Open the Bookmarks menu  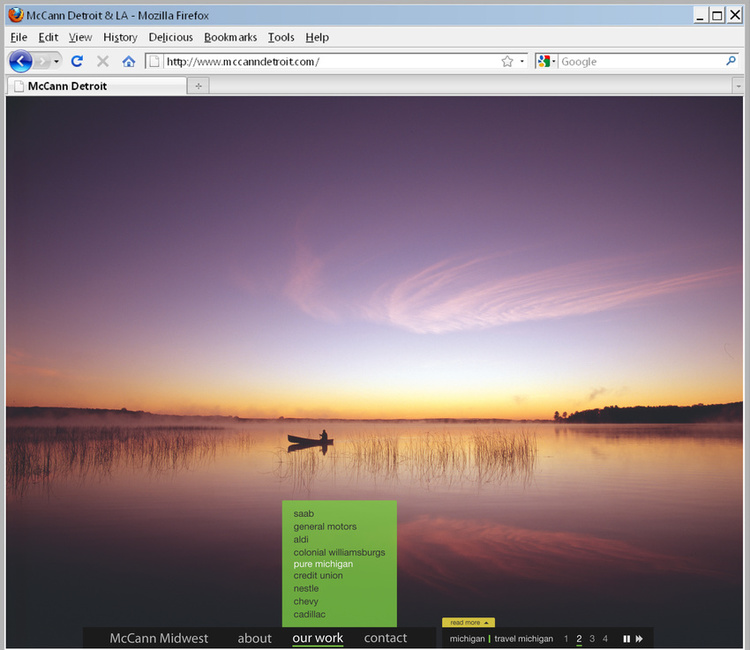(x=230, y=37)
